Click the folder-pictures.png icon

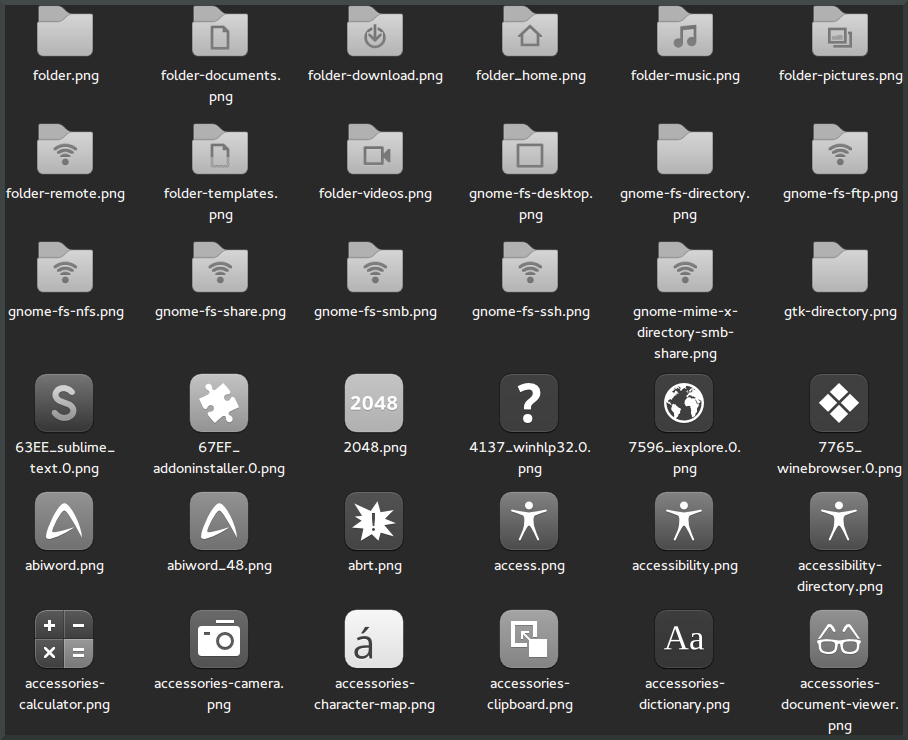click(840, 31)
